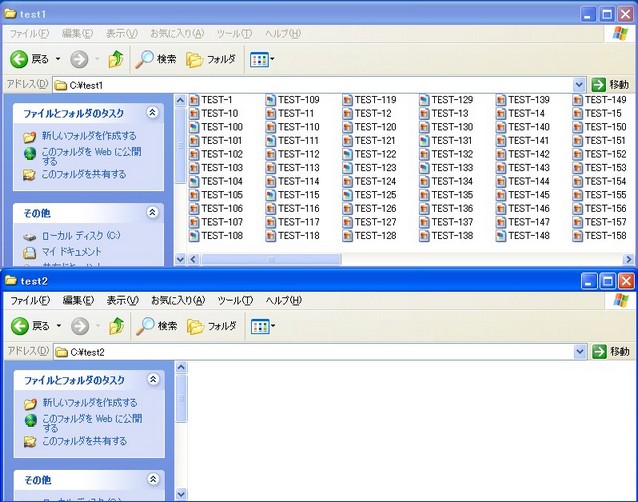
Task: Expand the address bar dropdown in test2
Action: point(579,352)
